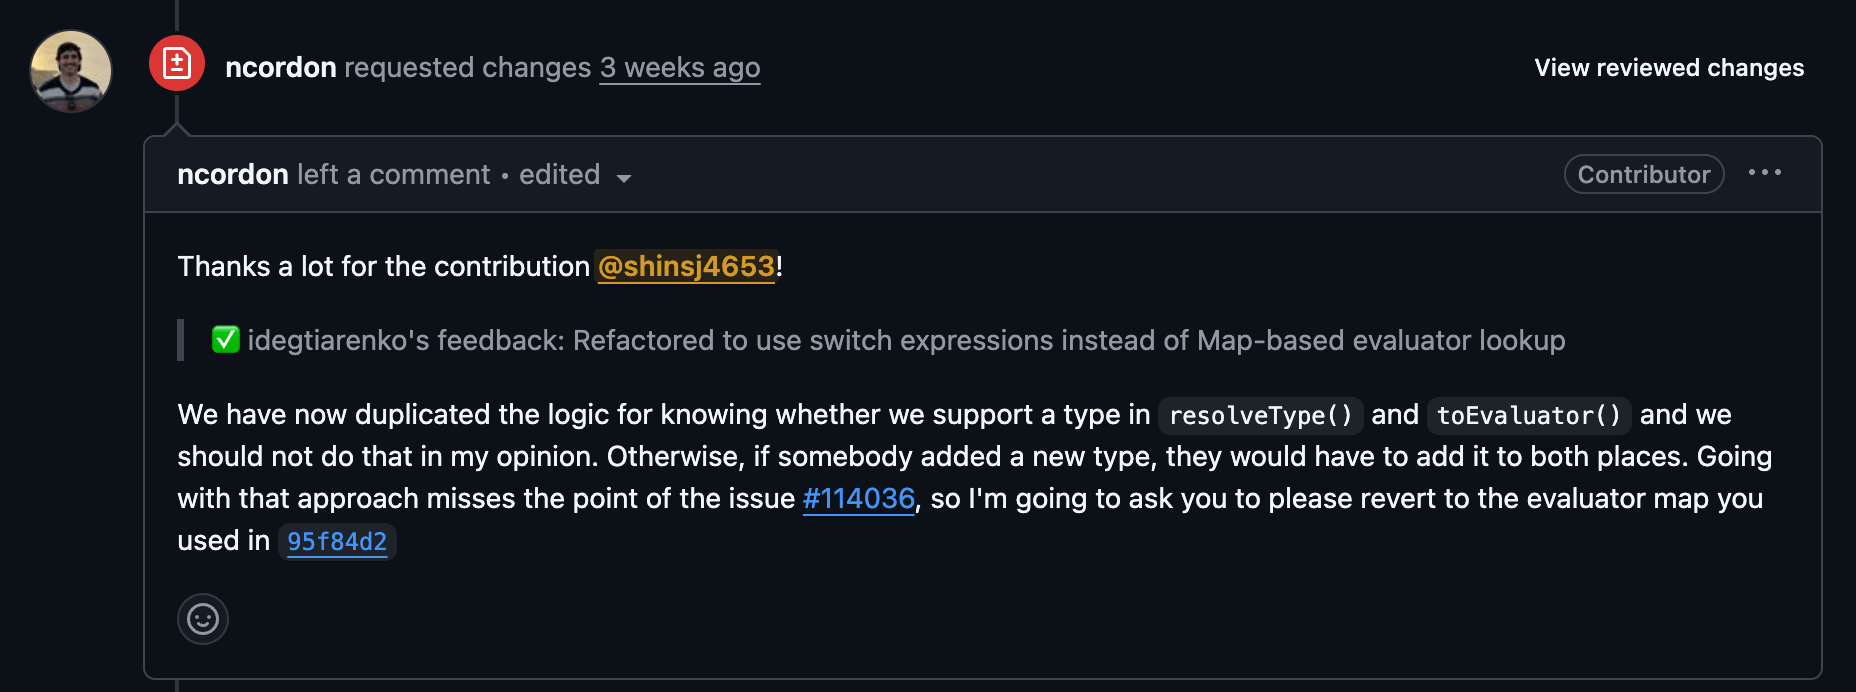Open the add reaction smiley button

tap(203, 619)
